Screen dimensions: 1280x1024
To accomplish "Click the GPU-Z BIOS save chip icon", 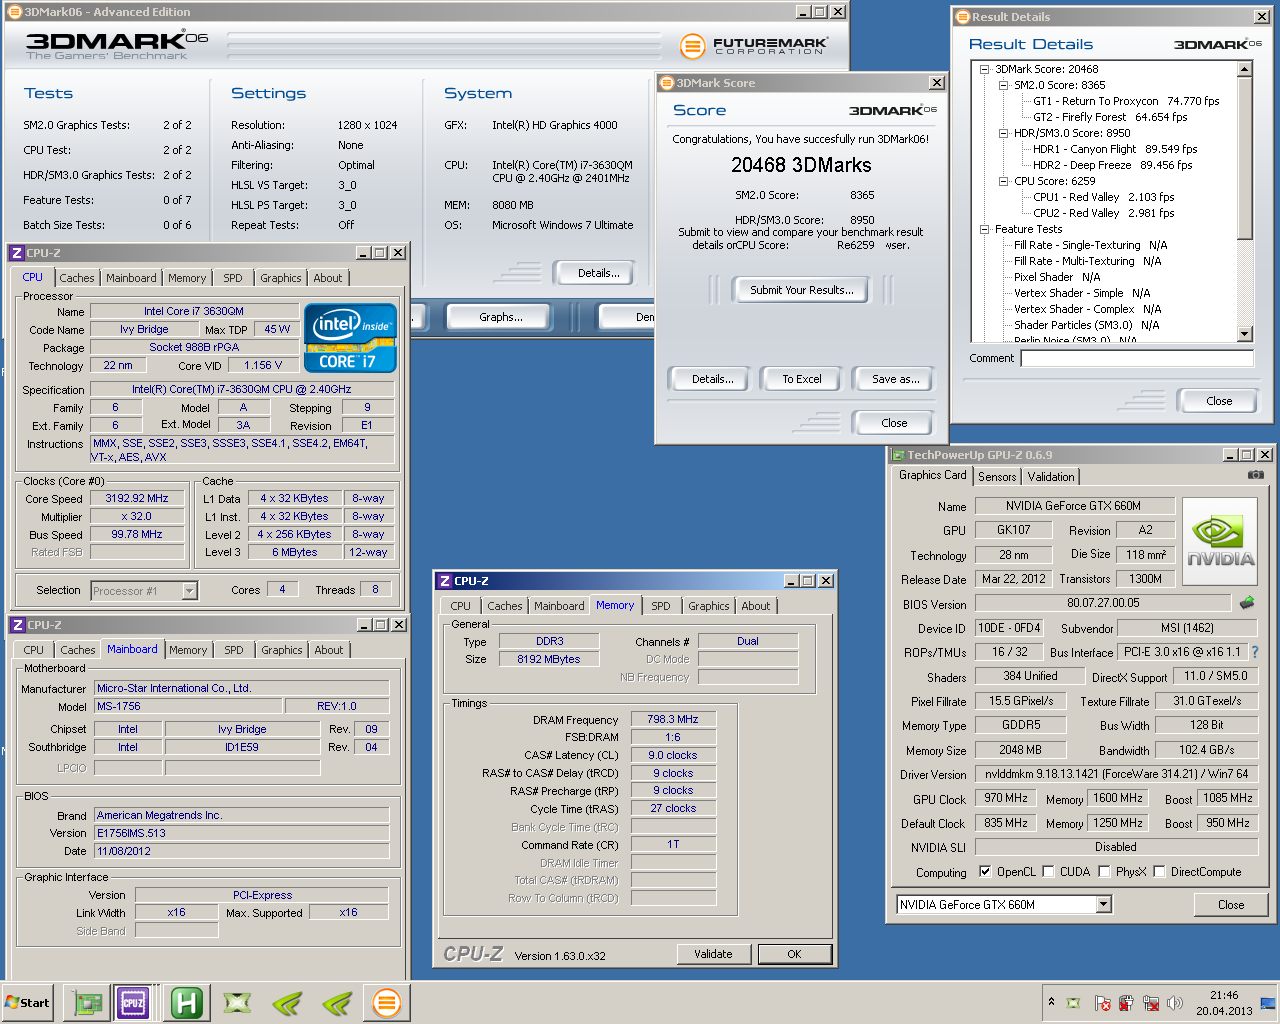I will [x=1247, y=603].
